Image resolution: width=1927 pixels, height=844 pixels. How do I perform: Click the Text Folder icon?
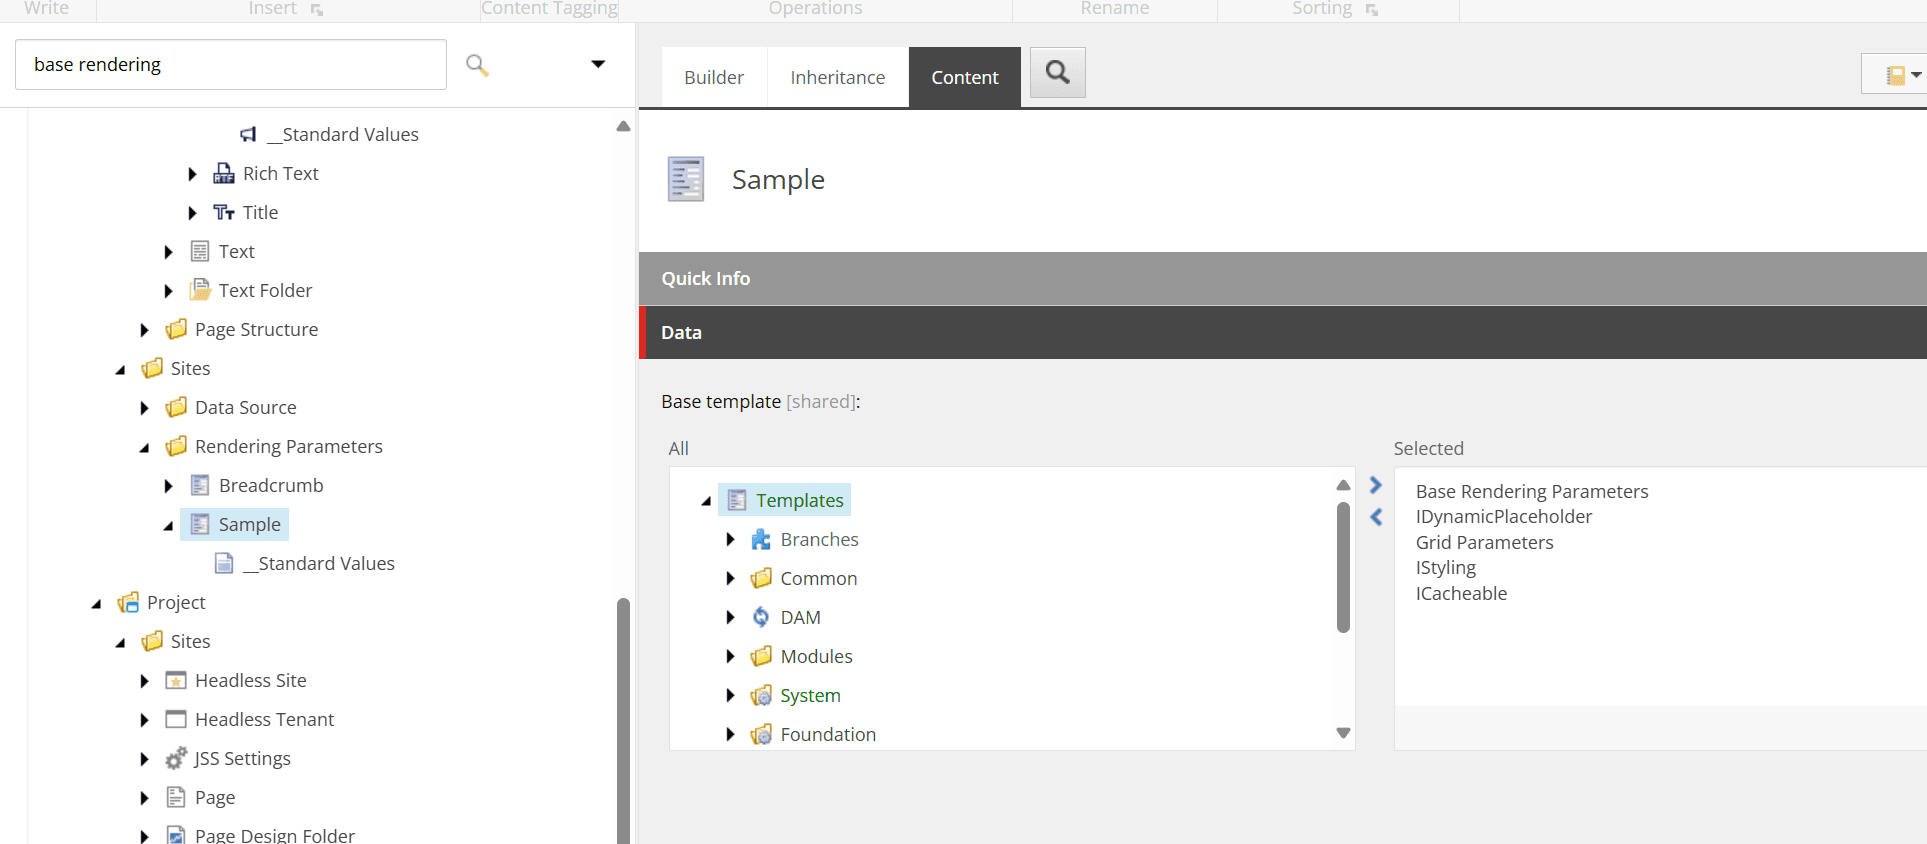click(x=200, y=290)
